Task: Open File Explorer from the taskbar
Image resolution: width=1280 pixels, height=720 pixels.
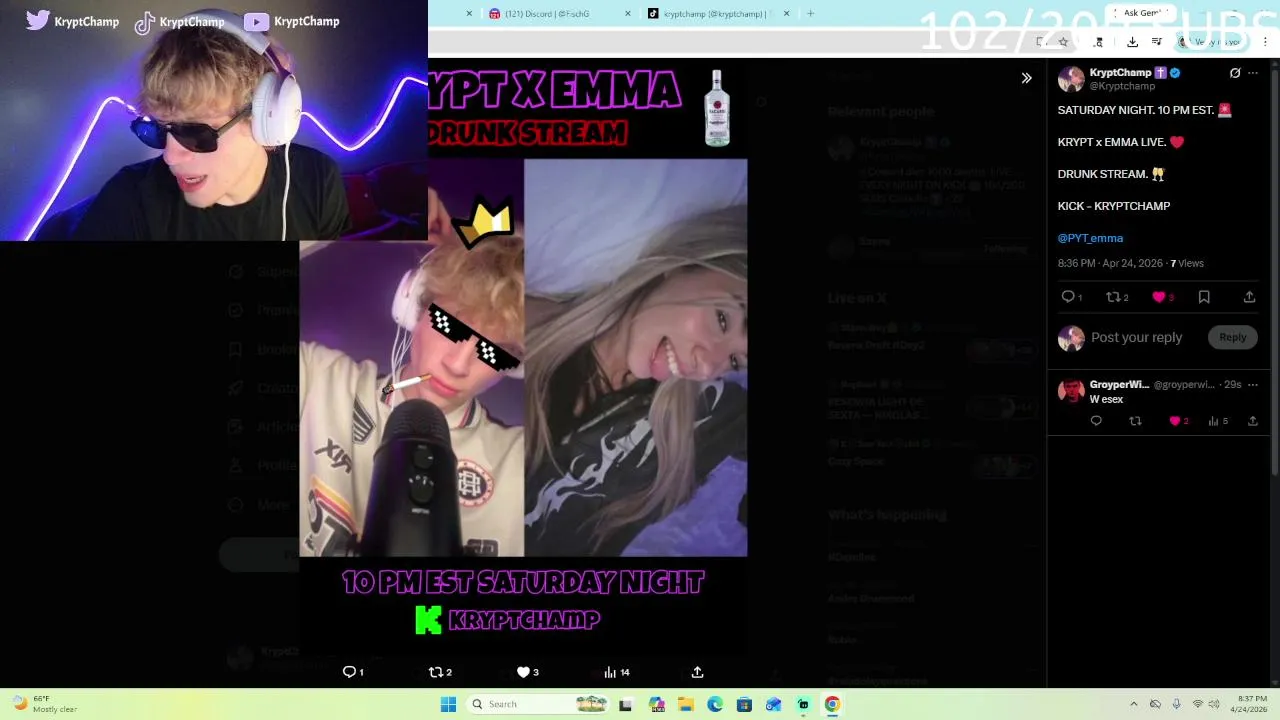Action: point(686,704)
